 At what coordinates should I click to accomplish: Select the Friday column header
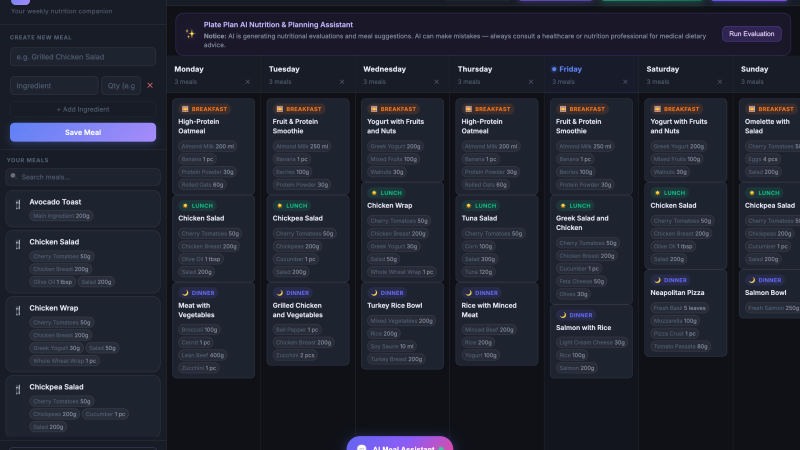[566, 69]
